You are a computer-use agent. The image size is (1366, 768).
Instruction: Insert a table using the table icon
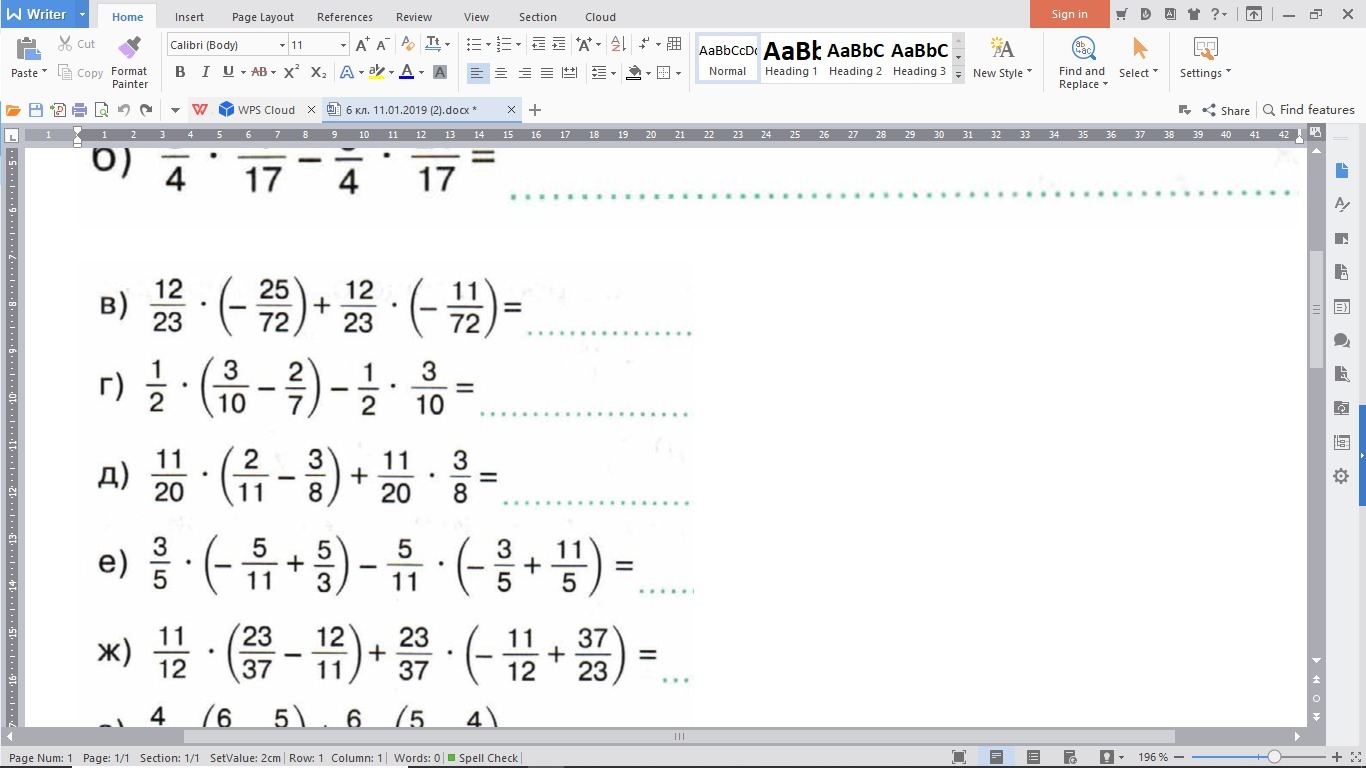click(x=674, y=44)
